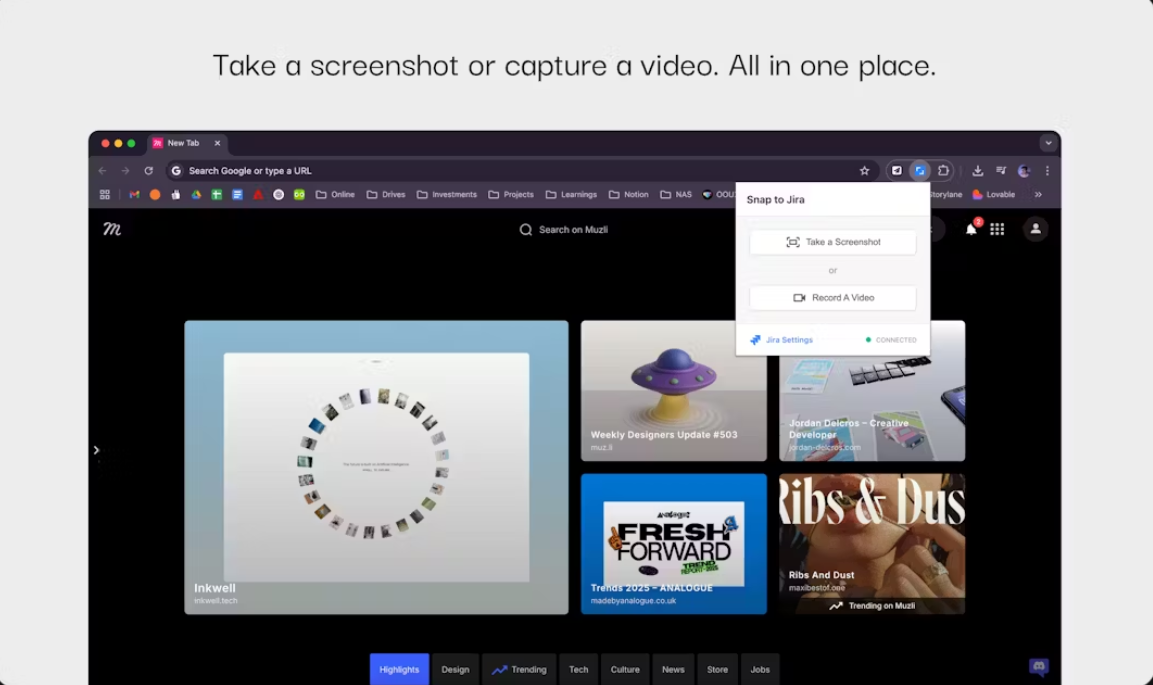Screen dimensions: 1153x685
Task: Click the browser back arrow
Action: tap(102, 171)
